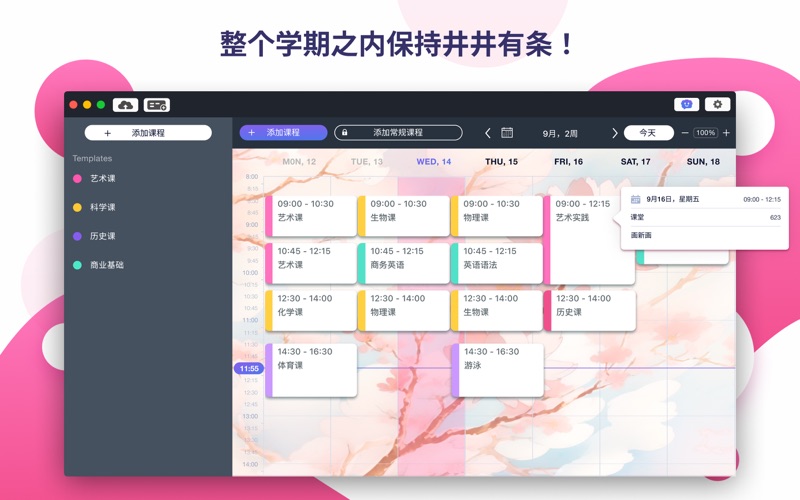
Task: Open Monday 10:45 艺术课 class card
Action: [311, 263]
